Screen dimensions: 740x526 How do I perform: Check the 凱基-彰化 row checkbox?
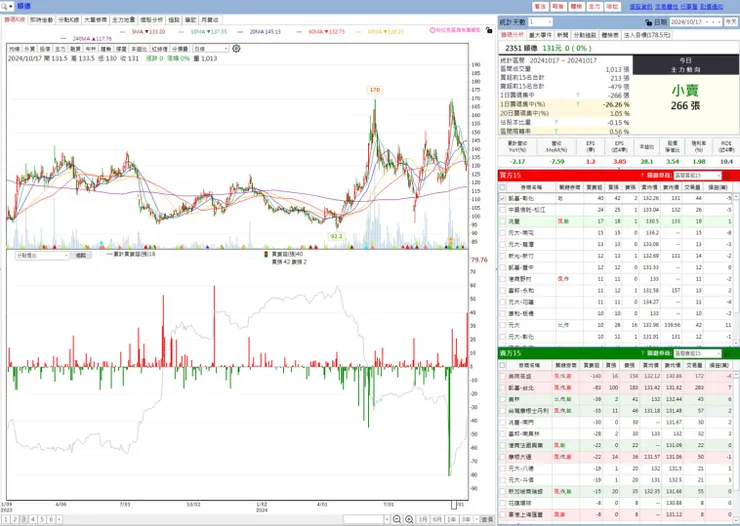click(x=503, y=199)
